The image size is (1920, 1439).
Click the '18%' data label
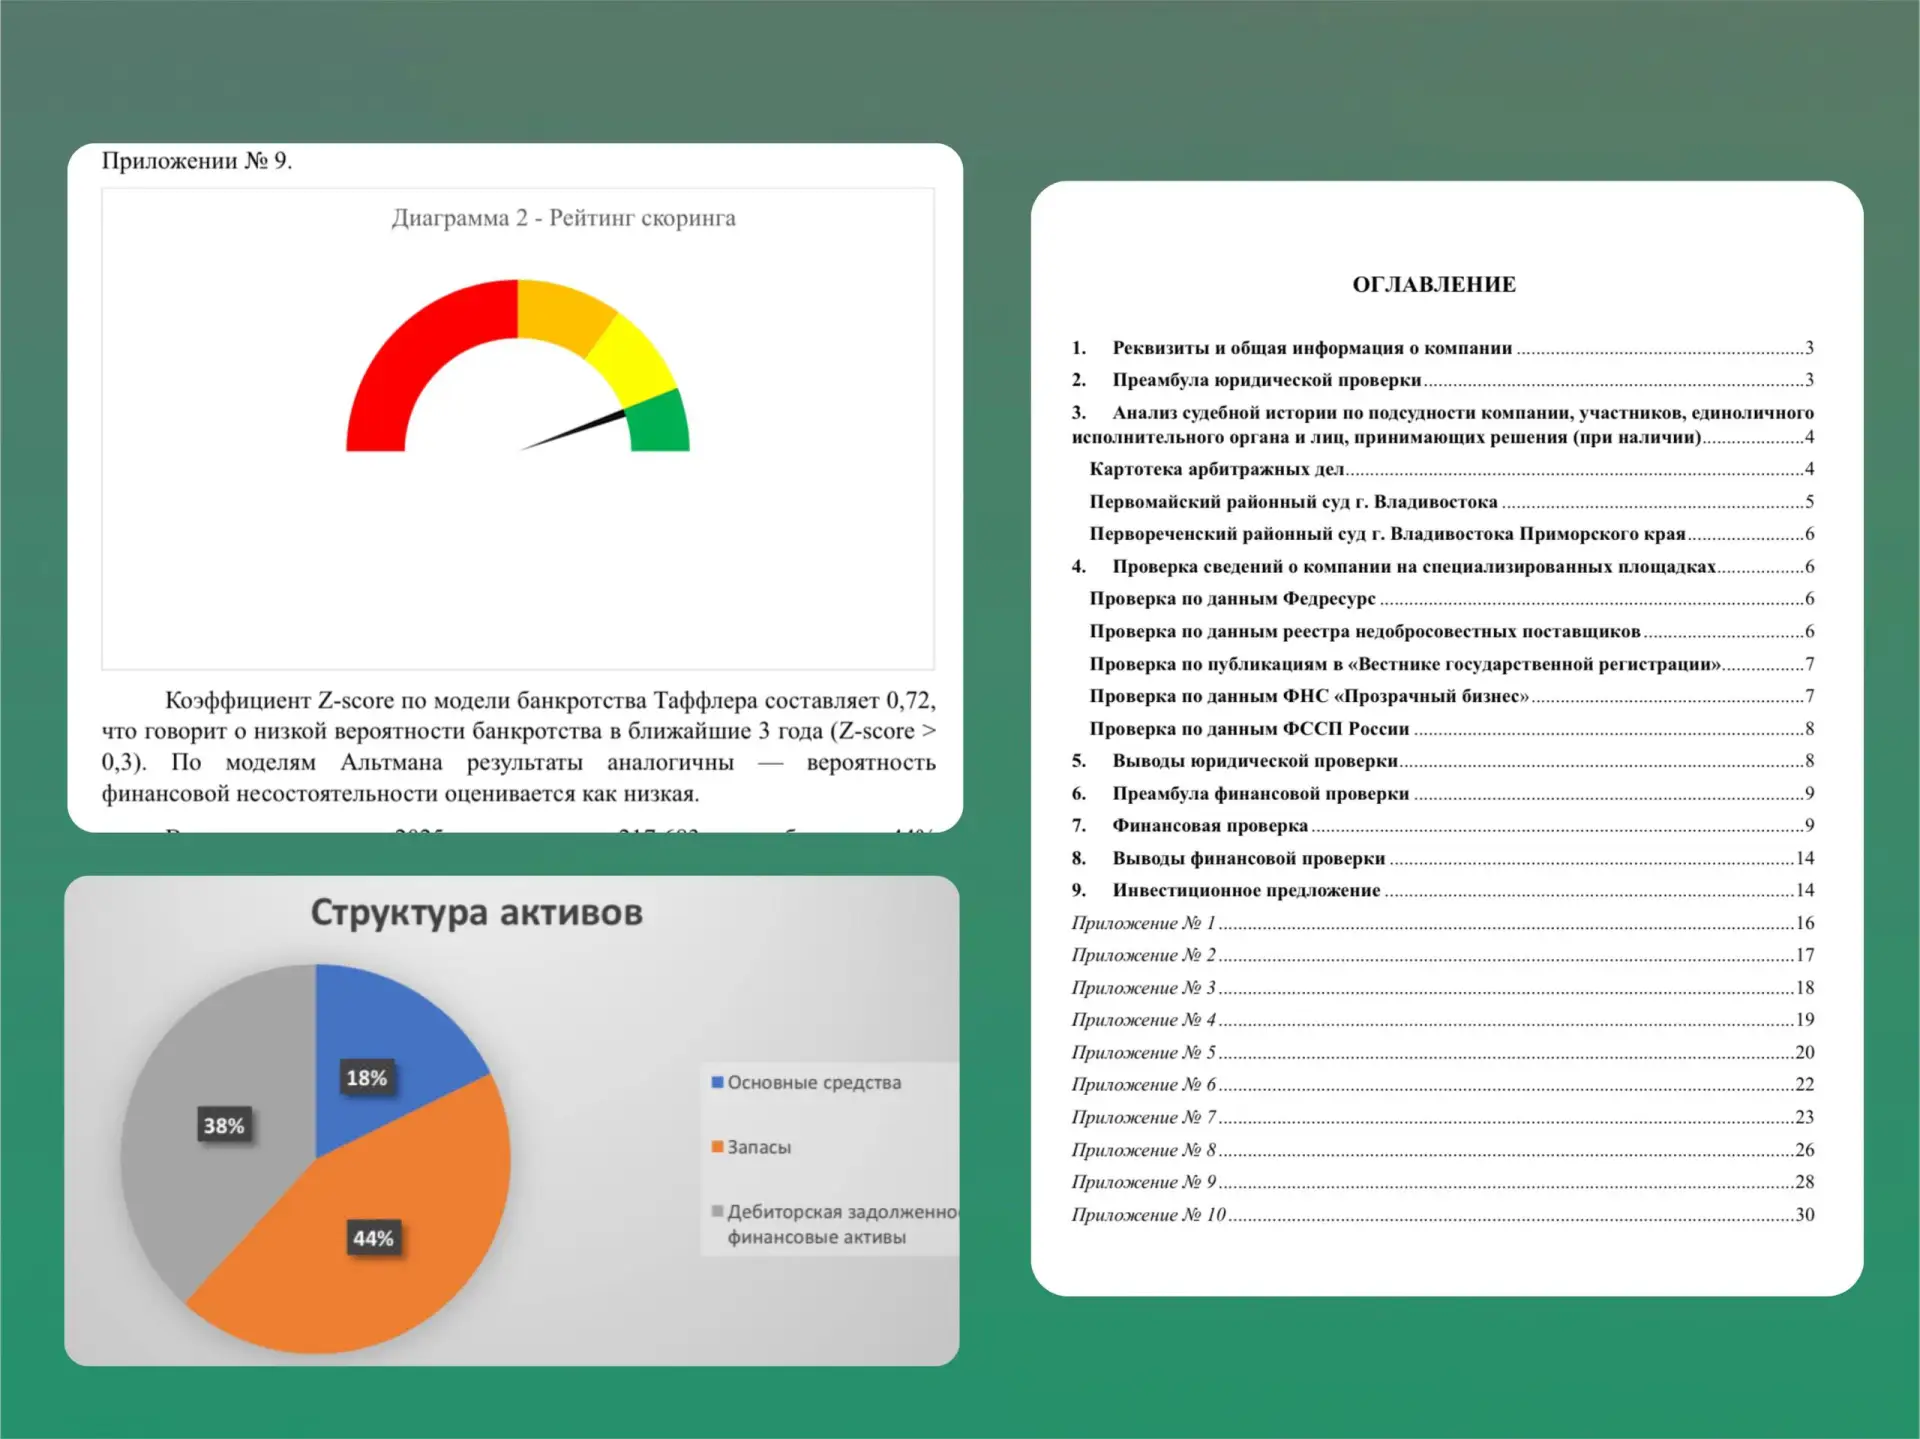click(367, 1078)
